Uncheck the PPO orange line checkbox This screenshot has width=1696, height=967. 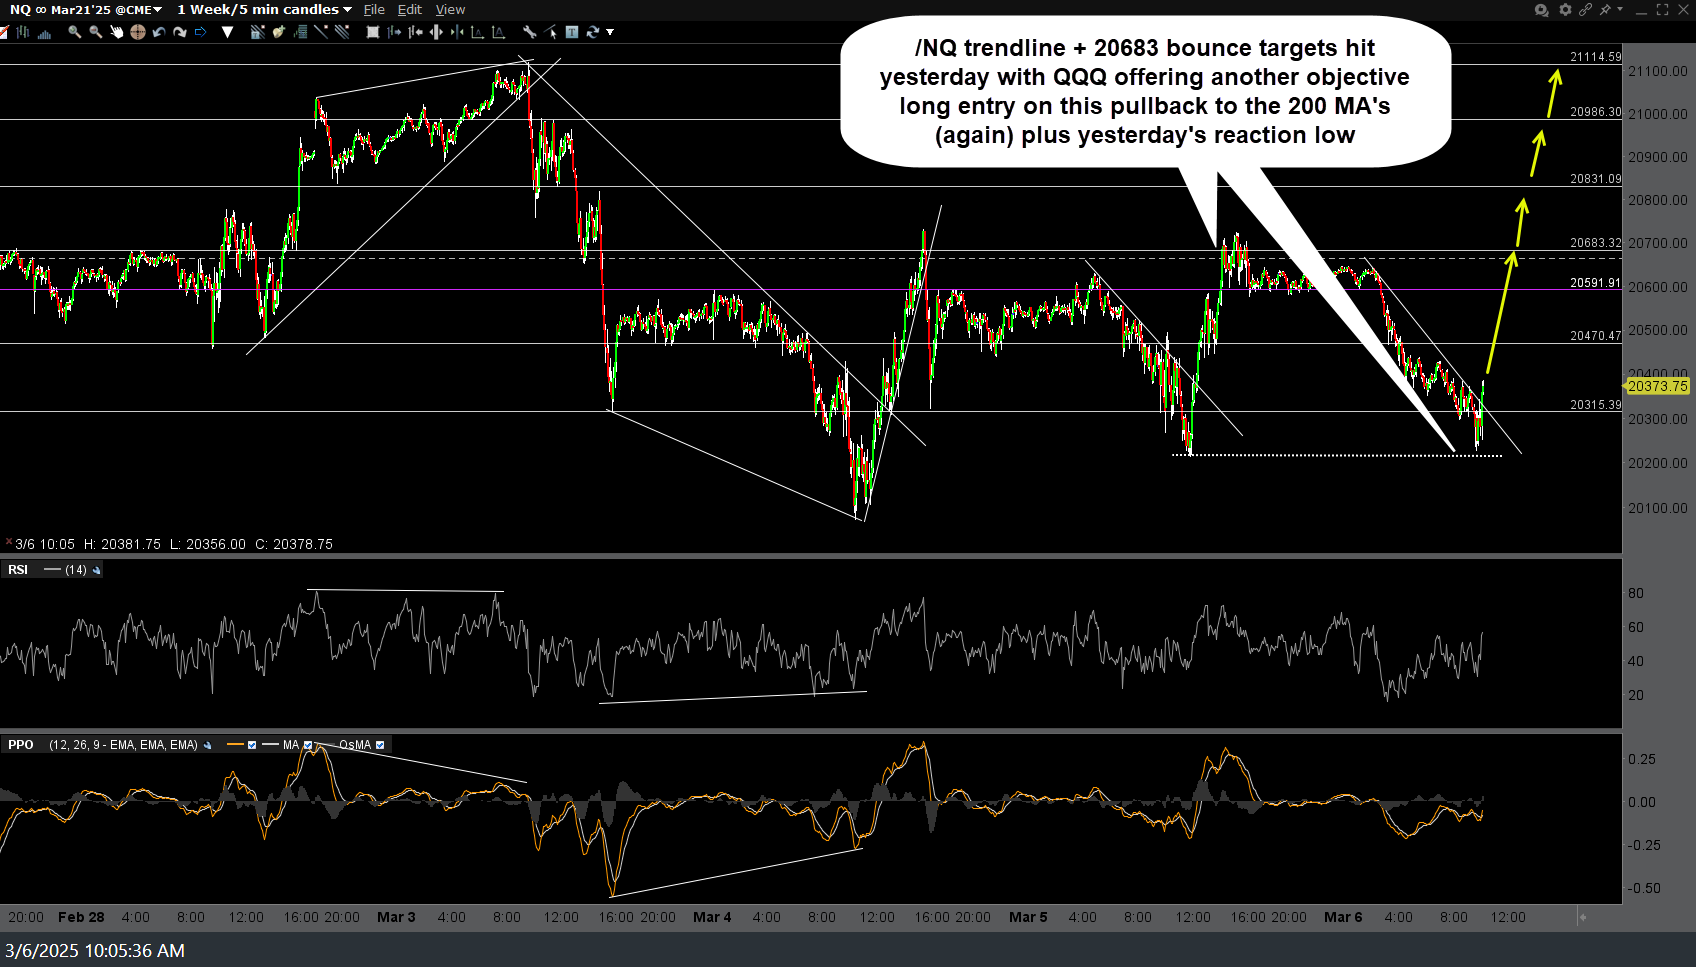(x=252, y=745)
